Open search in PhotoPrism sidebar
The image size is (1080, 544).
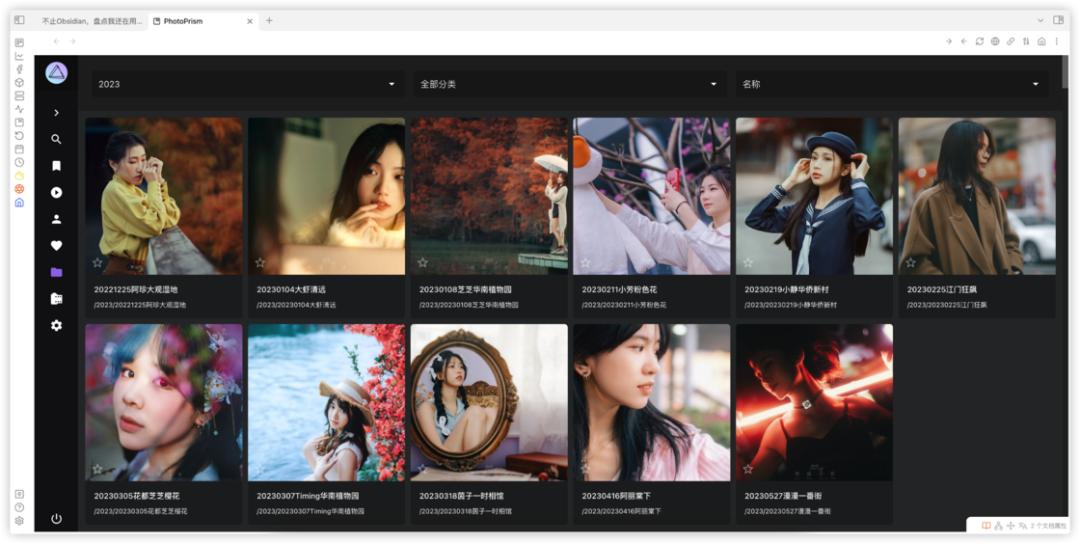tap(56, 139)
